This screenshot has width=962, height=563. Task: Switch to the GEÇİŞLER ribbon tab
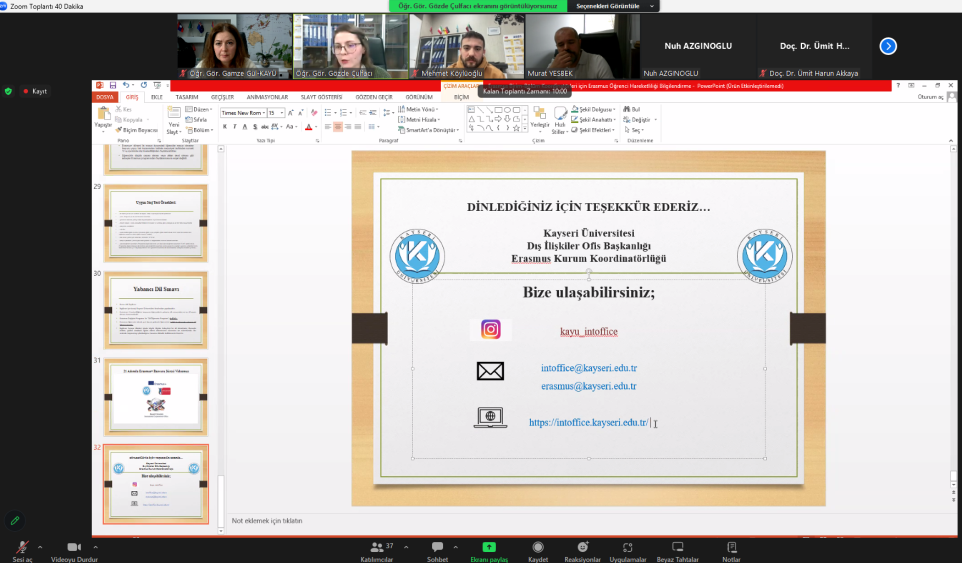click(x=222, y=97)
